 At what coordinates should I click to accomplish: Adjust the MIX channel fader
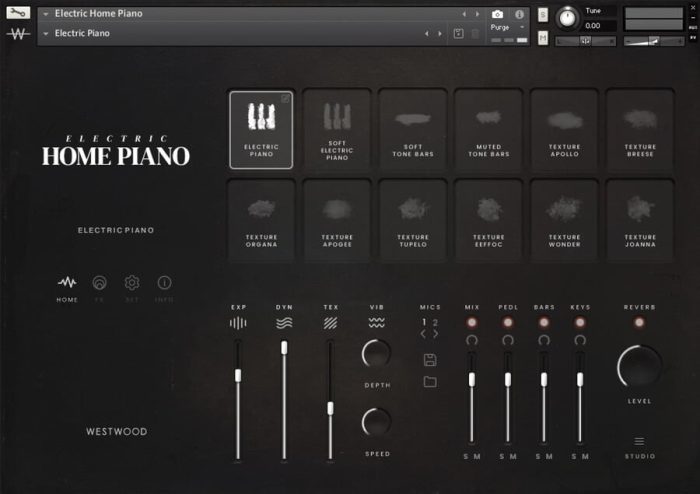pyautogui.click(x=472, y=380)
